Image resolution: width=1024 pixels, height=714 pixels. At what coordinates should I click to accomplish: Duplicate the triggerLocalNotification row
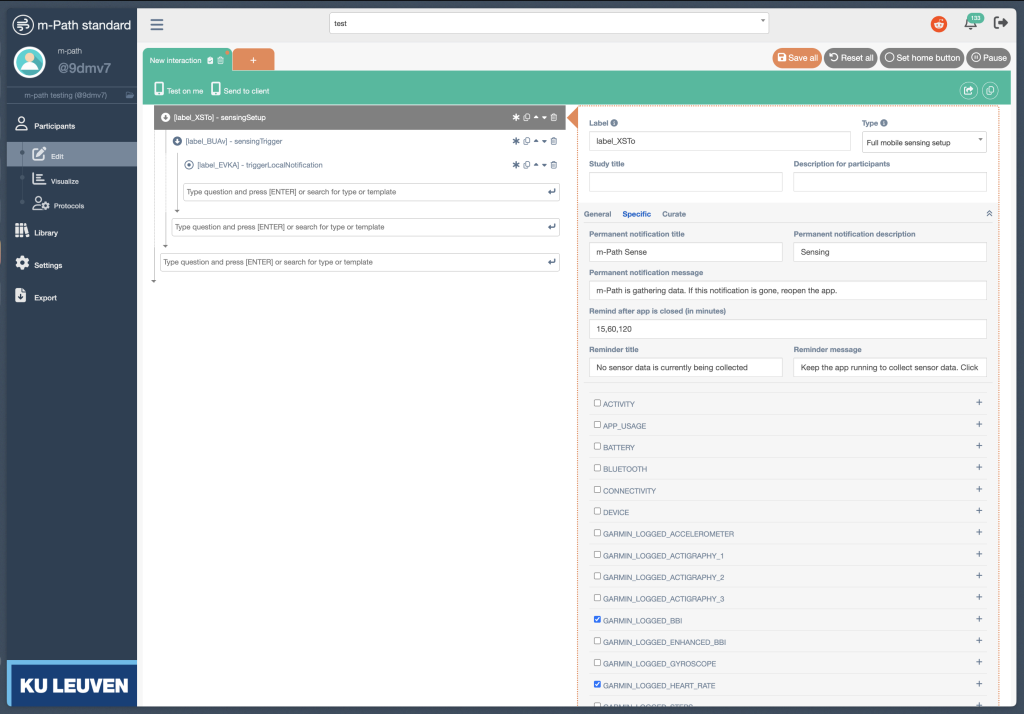click(526, 165)
